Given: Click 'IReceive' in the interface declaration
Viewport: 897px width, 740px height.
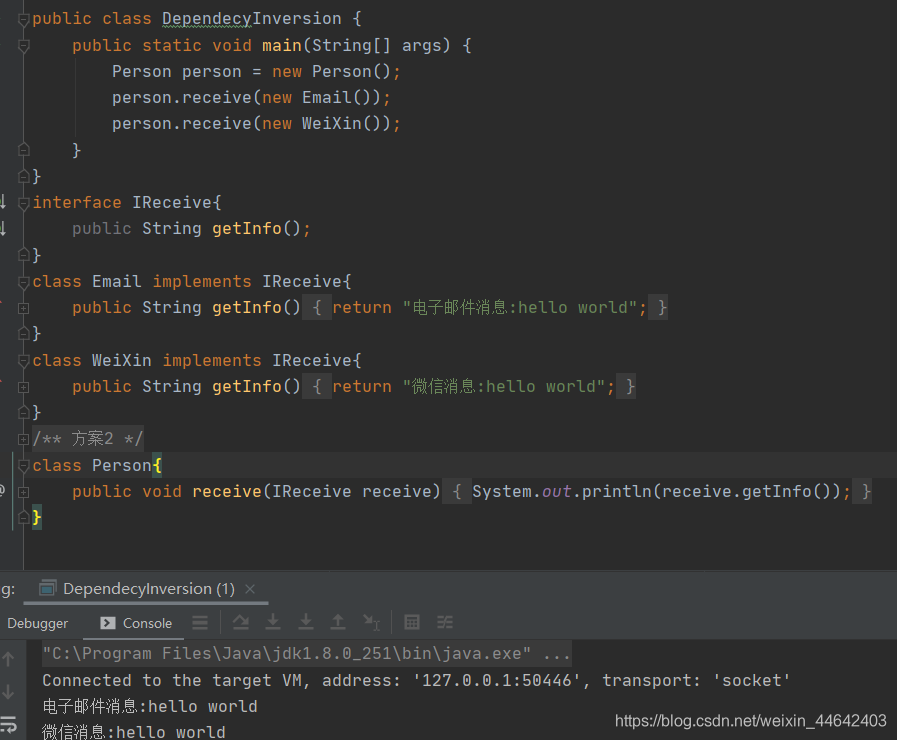Looking at the screenshot, I should pyautogui.click(x=172, y=202).
